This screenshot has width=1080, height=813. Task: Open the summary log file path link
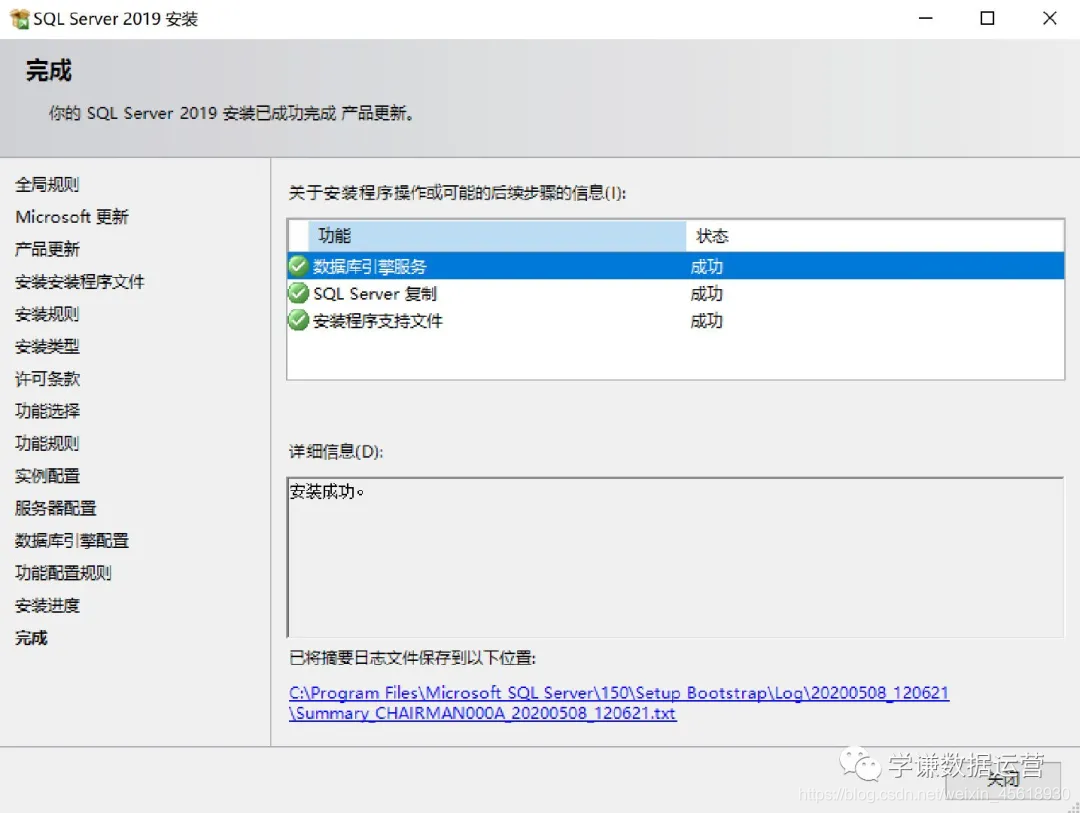click(619, 703)
